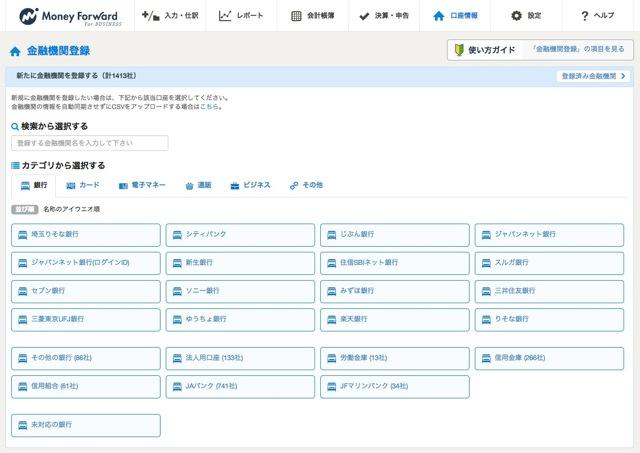640x453 pixels.
Task: Click the bank icon beside 労働金庫 (13社)
Action: coord(332,358)
